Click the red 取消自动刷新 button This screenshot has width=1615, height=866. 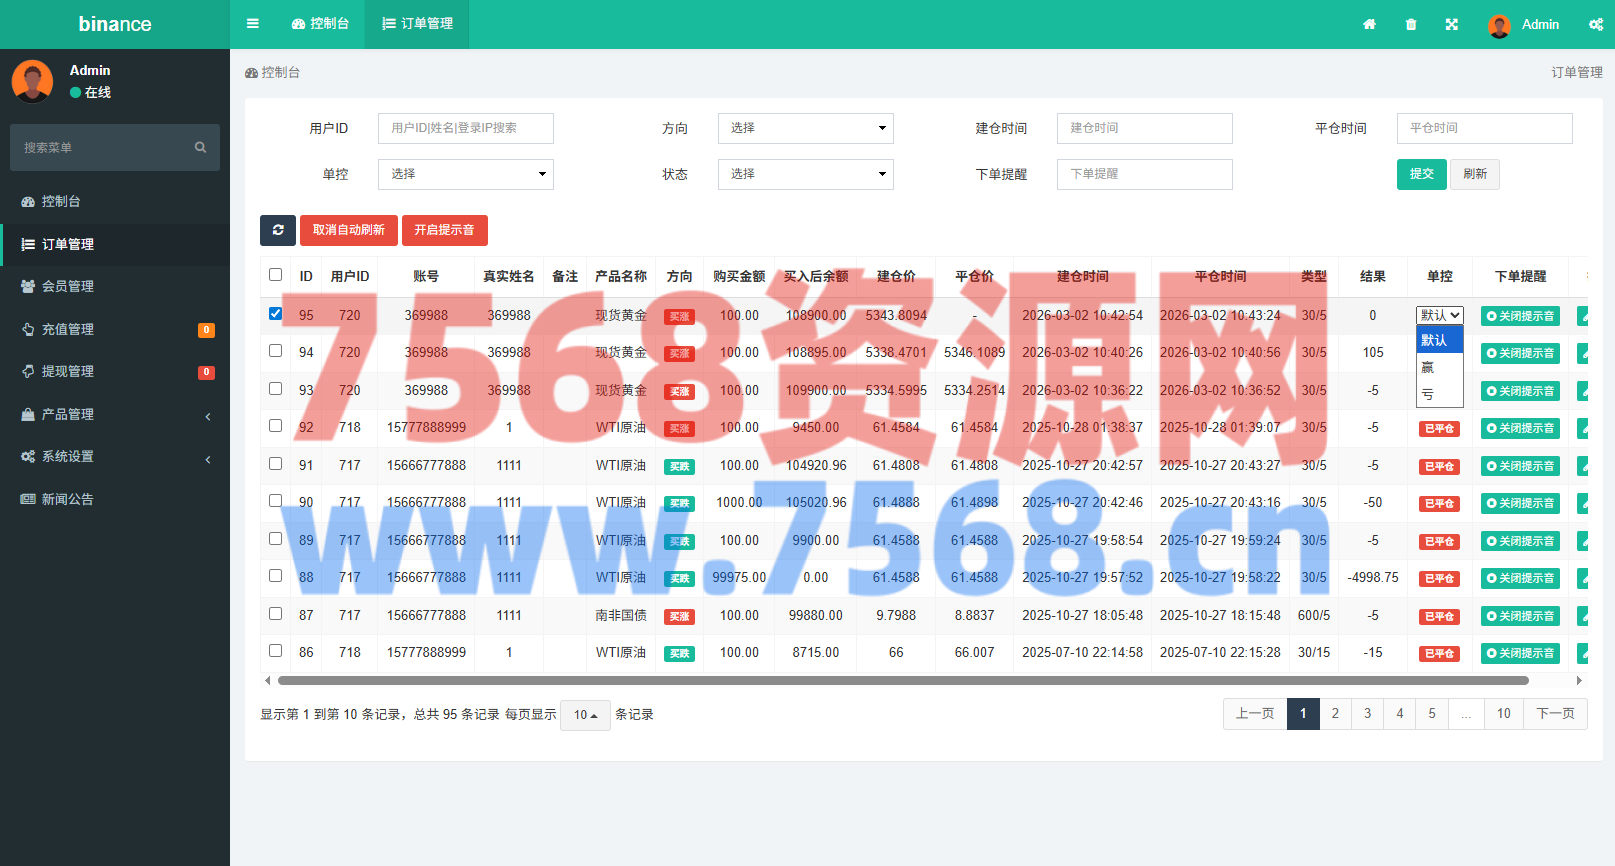[348, 230]
